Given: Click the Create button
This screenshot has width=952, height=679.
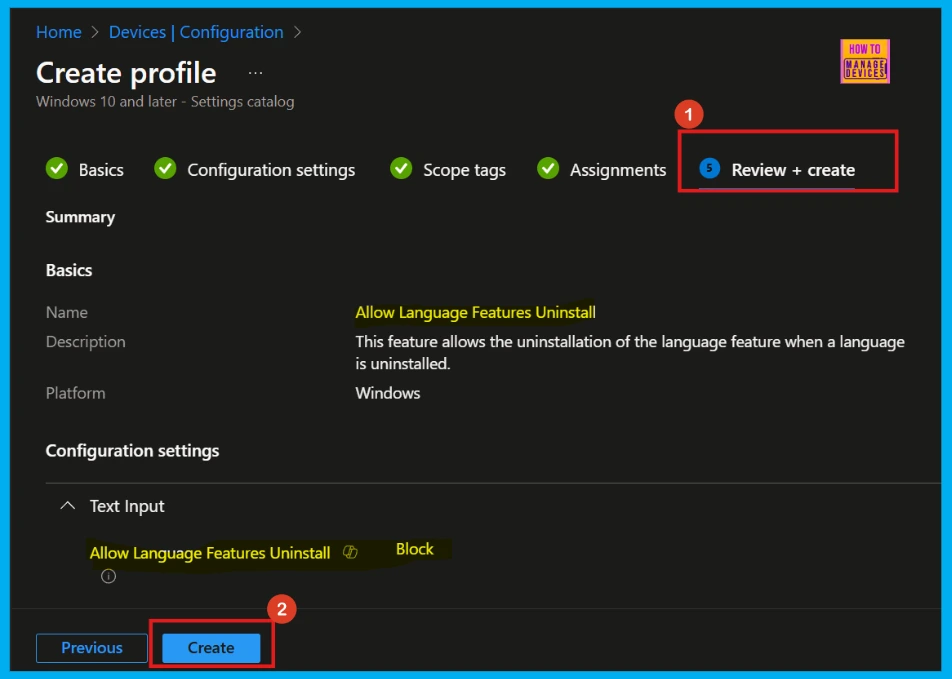Looking at the screenshot, I should (211, 647).
